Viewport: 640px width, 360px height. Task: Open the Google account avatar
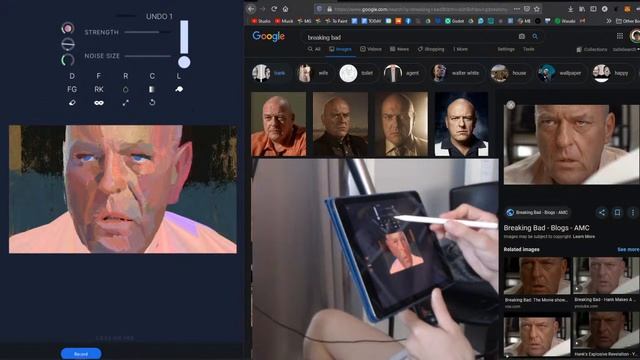(635, 36)
